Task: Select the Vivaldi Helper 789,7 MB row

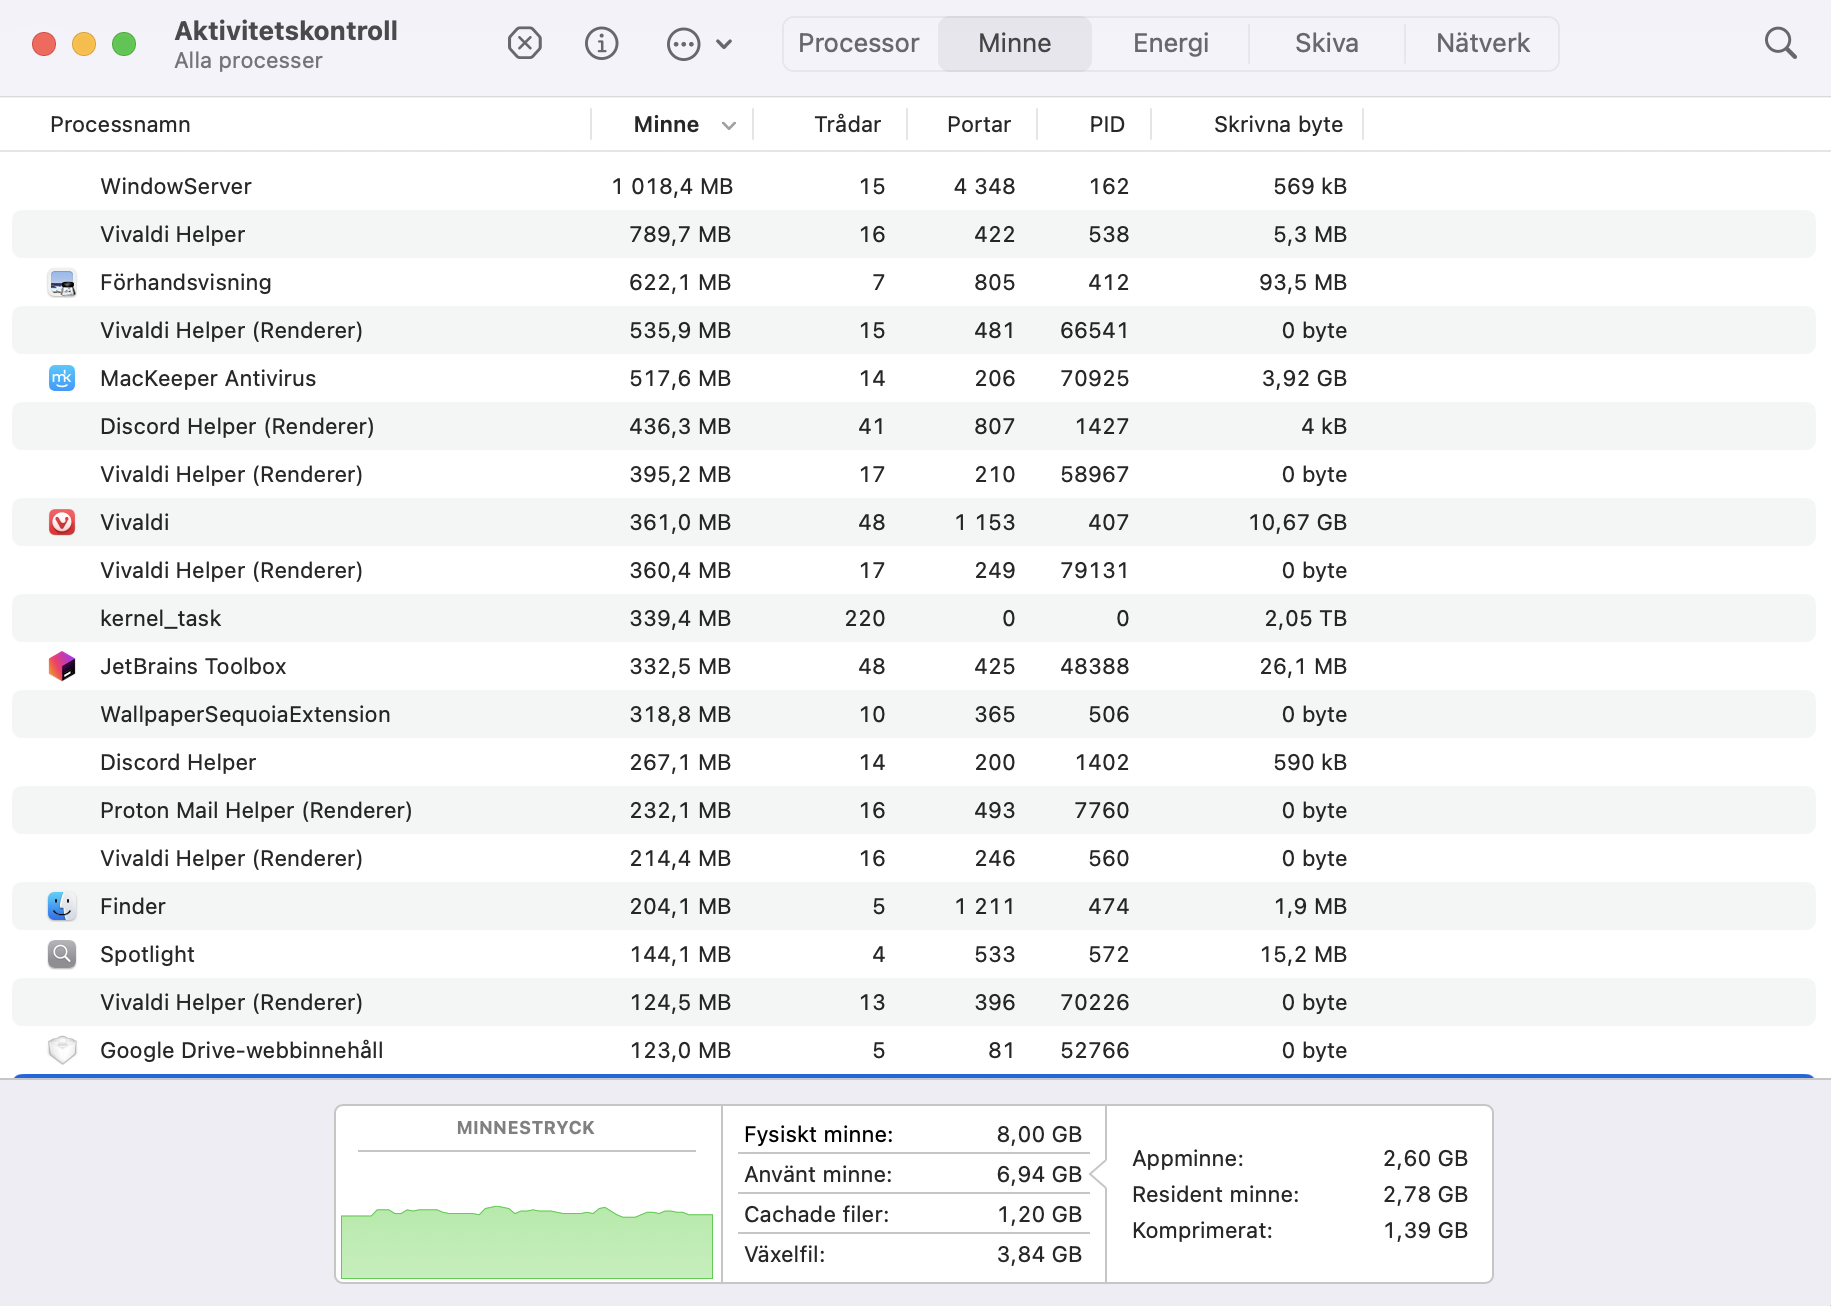Action: tap(914, 234)
